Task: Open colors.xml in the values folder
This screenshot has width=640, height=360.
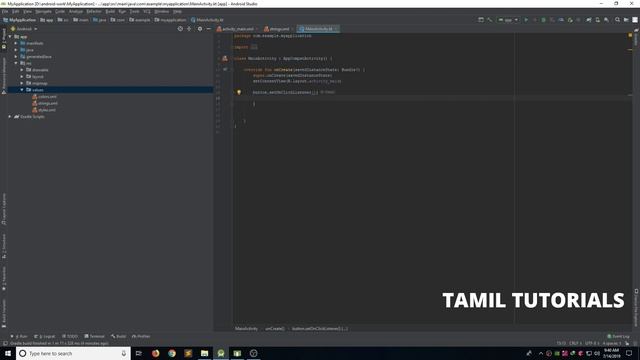Action: (x=44, y=97)
